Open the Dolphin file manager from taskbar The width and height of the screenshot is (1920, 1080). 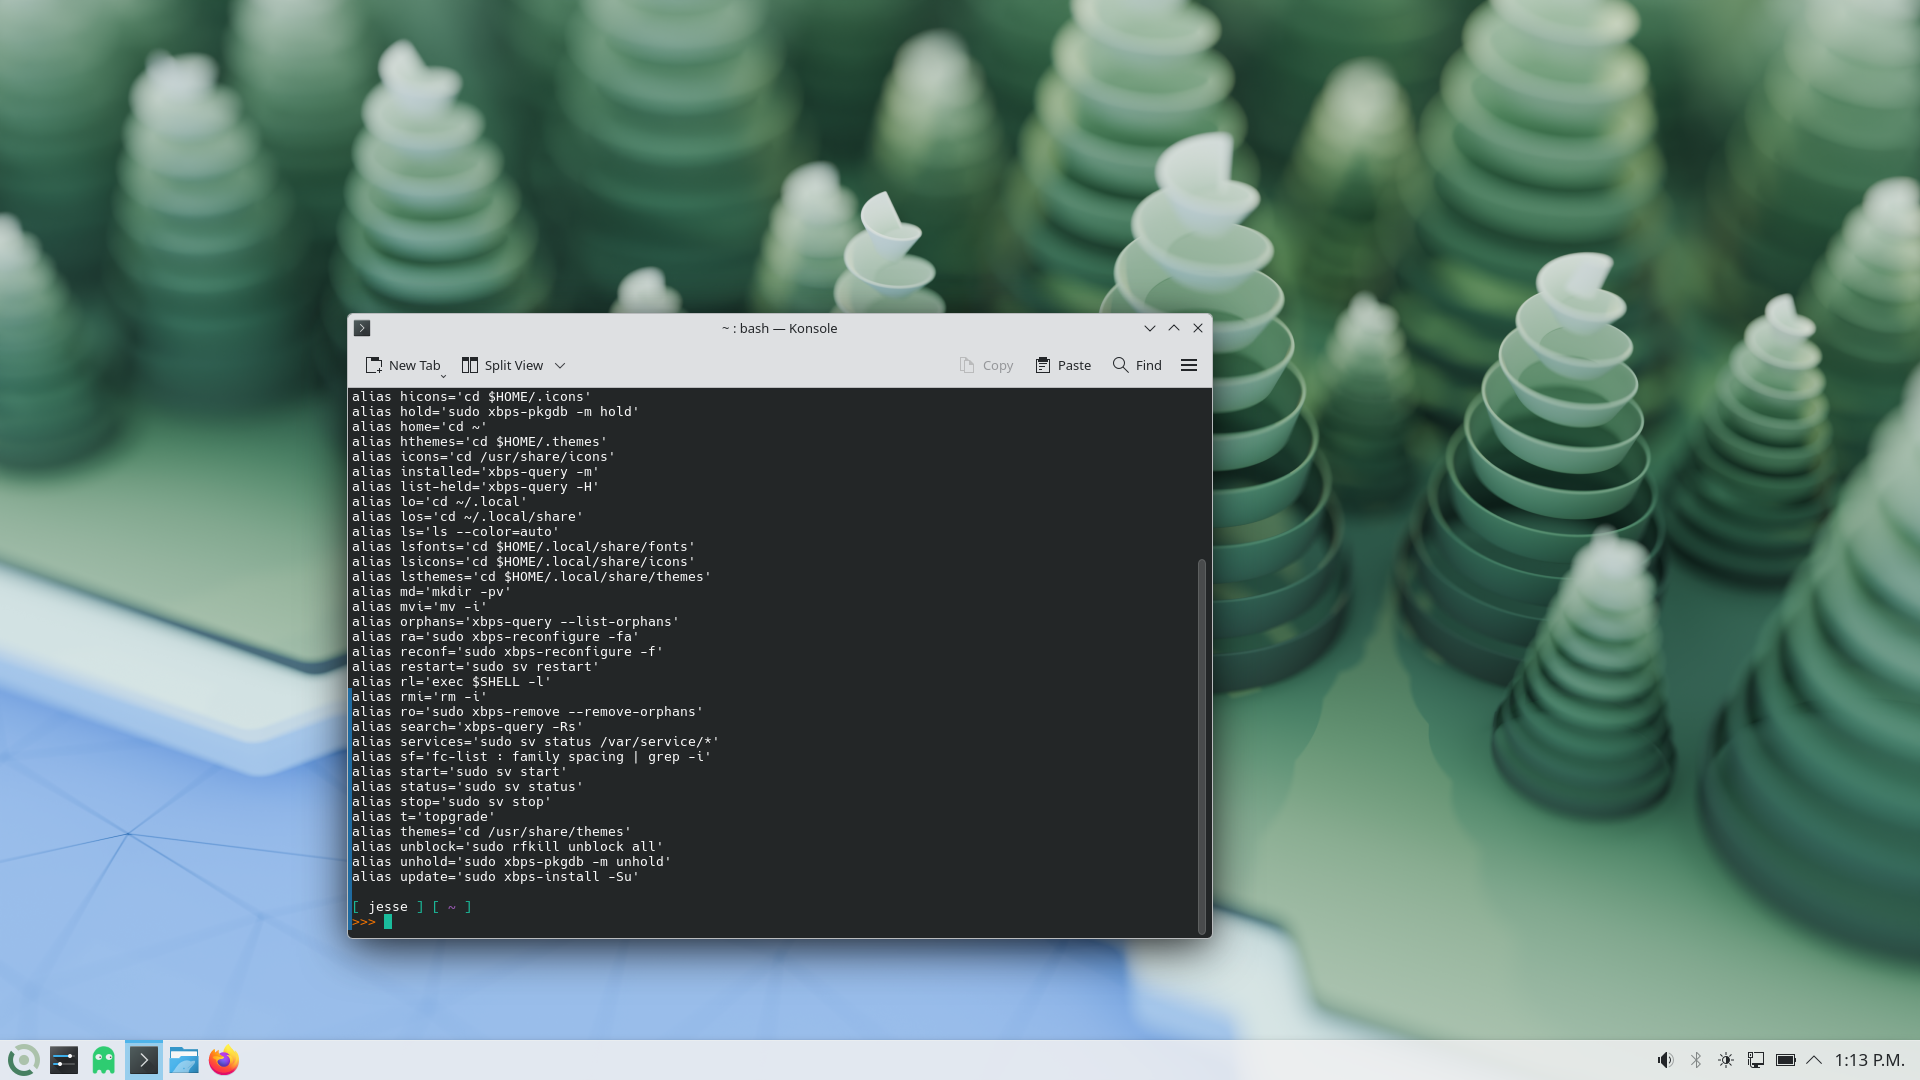184,1060
